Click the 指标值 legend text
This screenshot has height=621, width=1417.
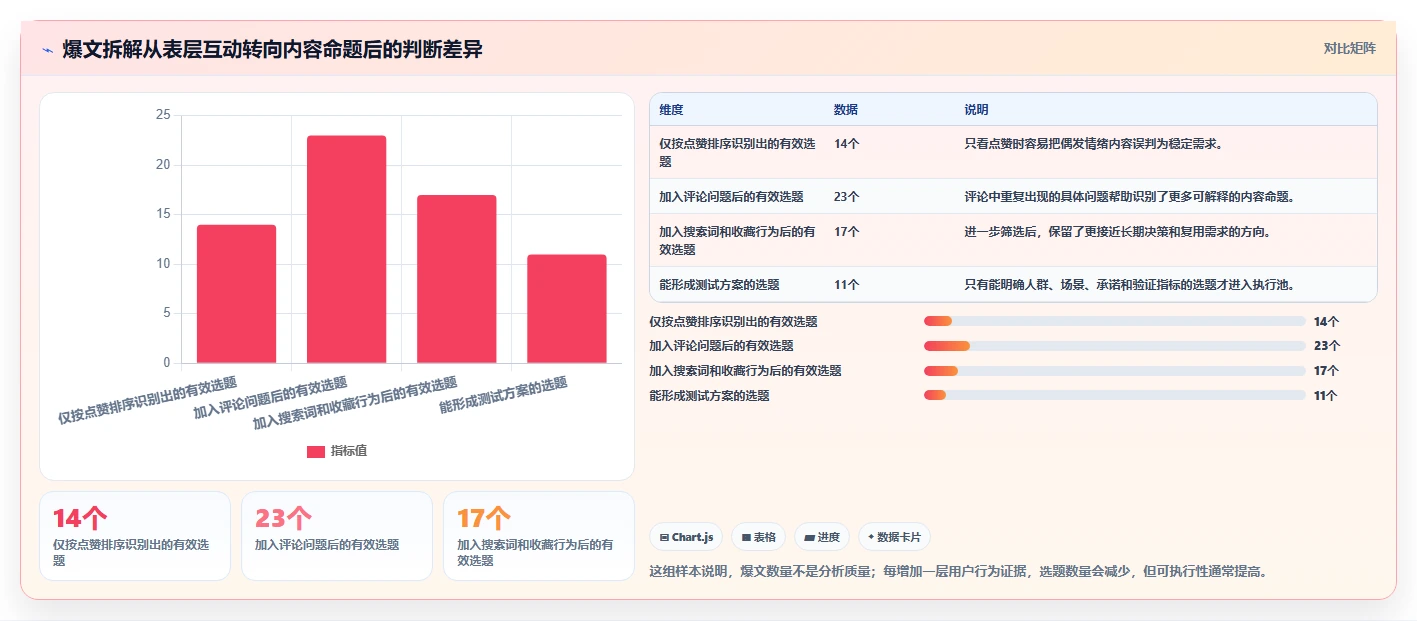click(349, 451)
